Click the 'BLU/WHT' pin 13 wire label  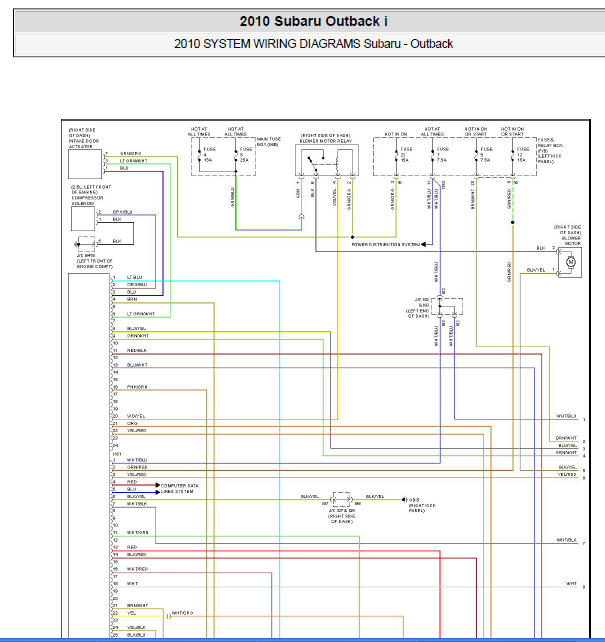[137, 365]
